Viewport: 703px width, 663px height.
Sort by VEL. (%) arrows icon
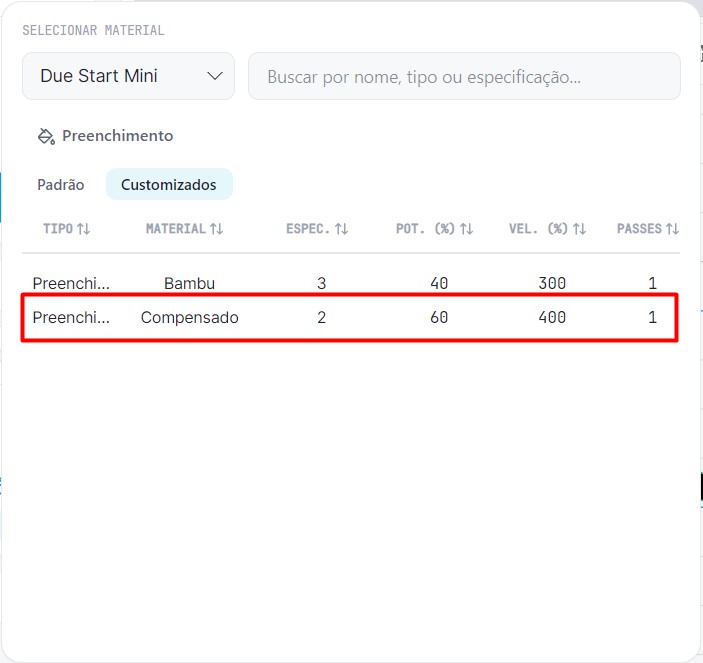coord(579,229)
